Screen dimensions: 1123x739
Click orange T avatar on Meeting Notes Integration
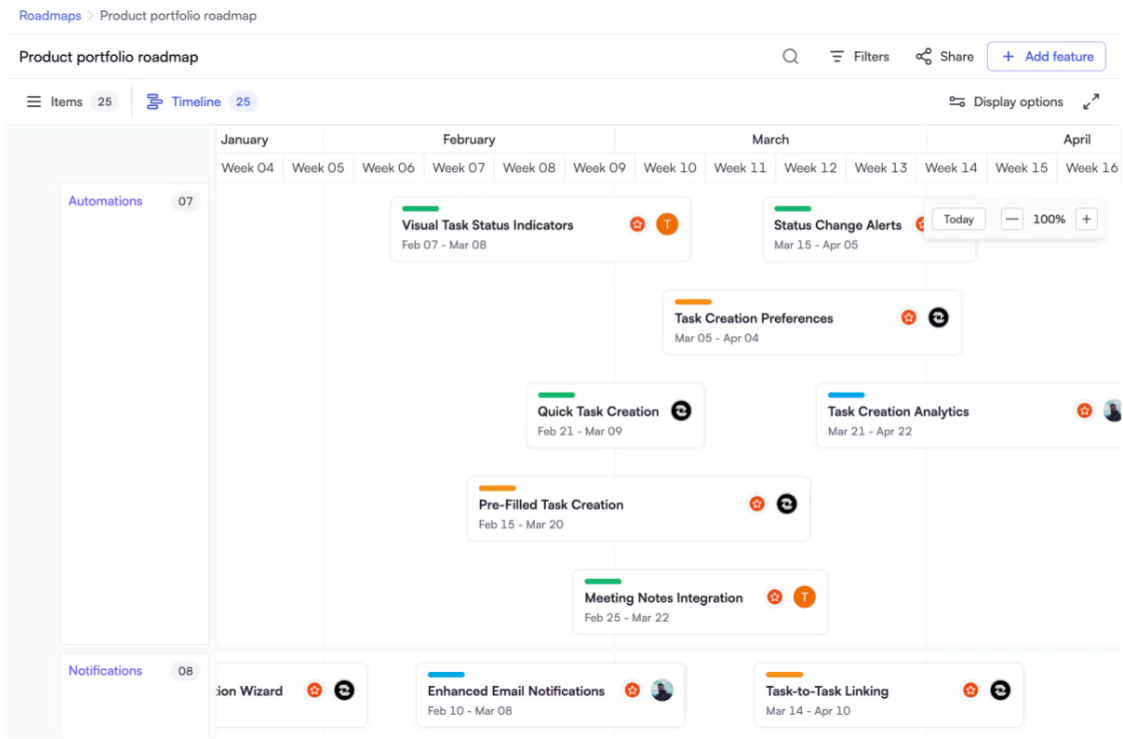click(x=804, y=596)
